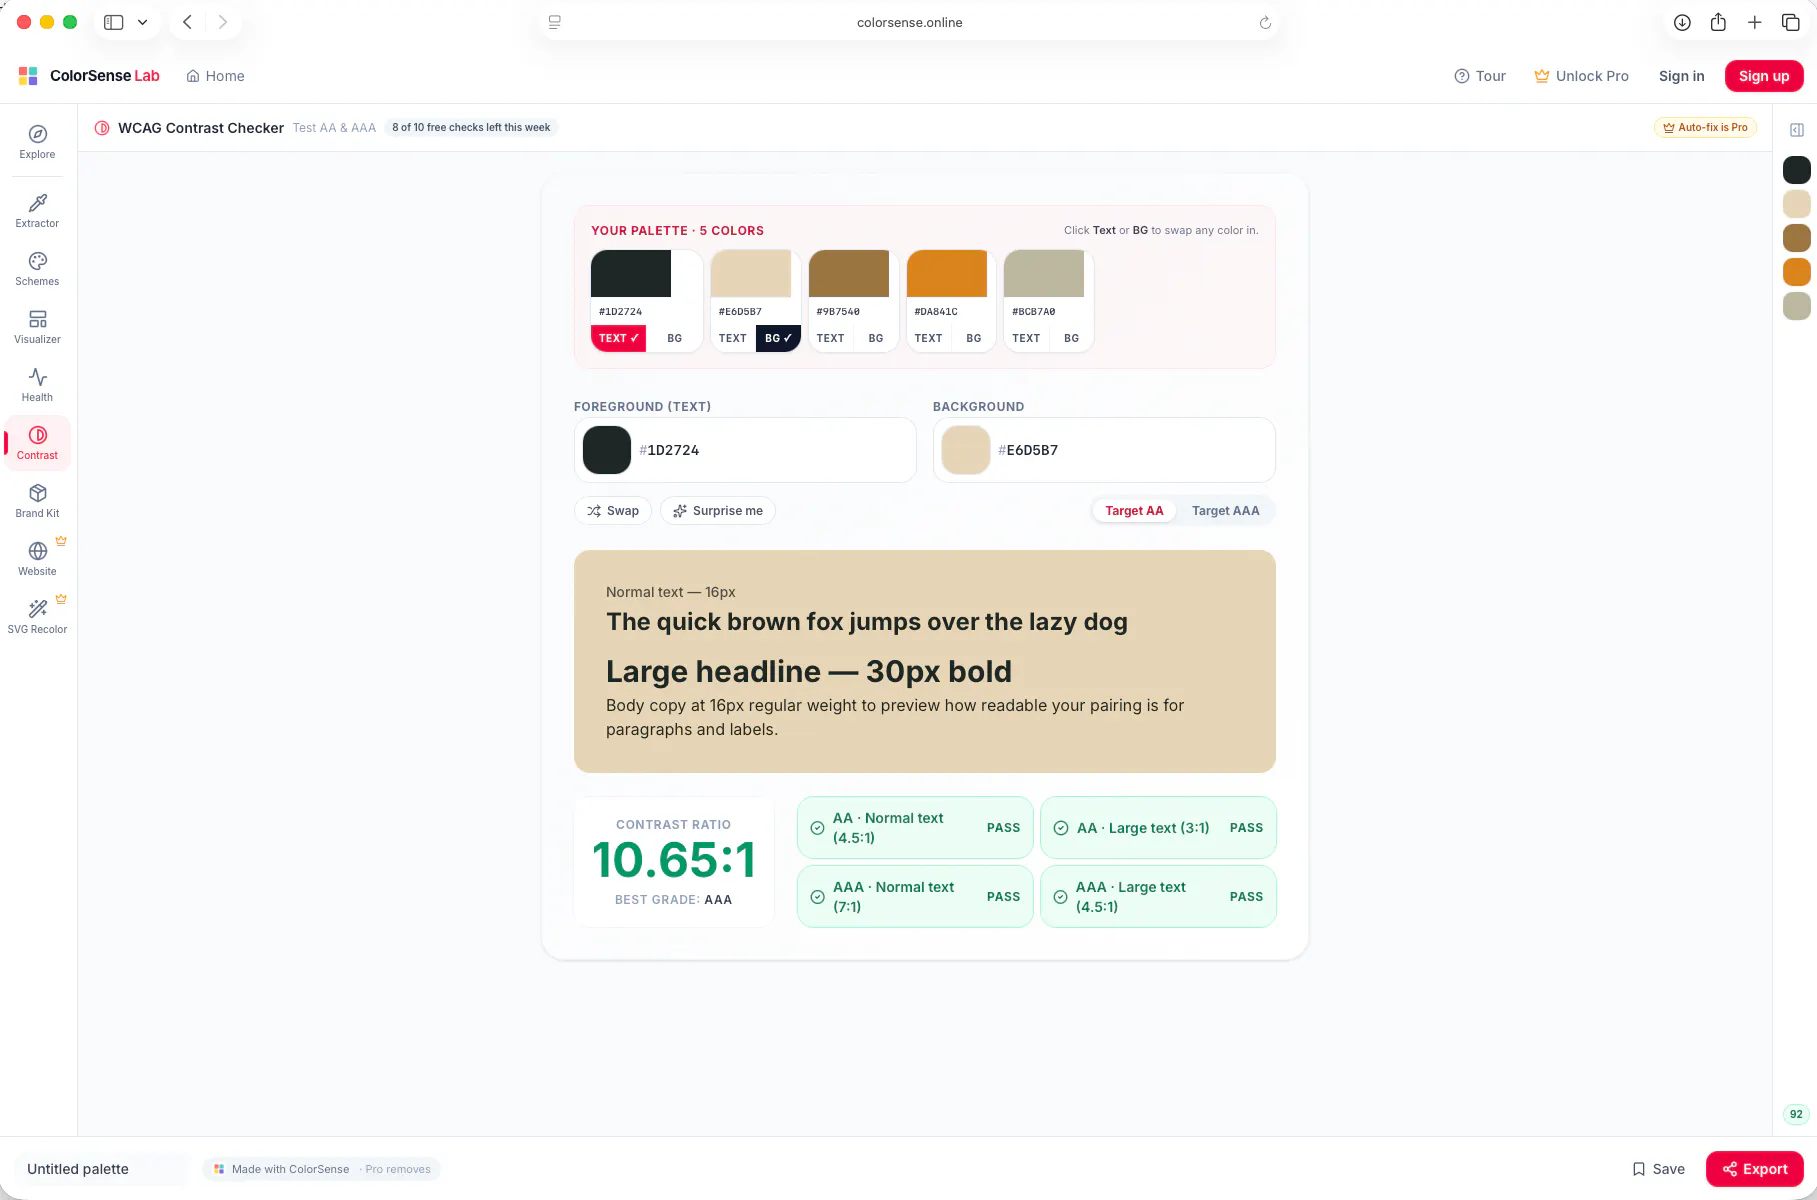The width and height of the screenshot is (1817, 1200).
Task: Select the brown swatch in right panel
Action: click(1797, 238)
